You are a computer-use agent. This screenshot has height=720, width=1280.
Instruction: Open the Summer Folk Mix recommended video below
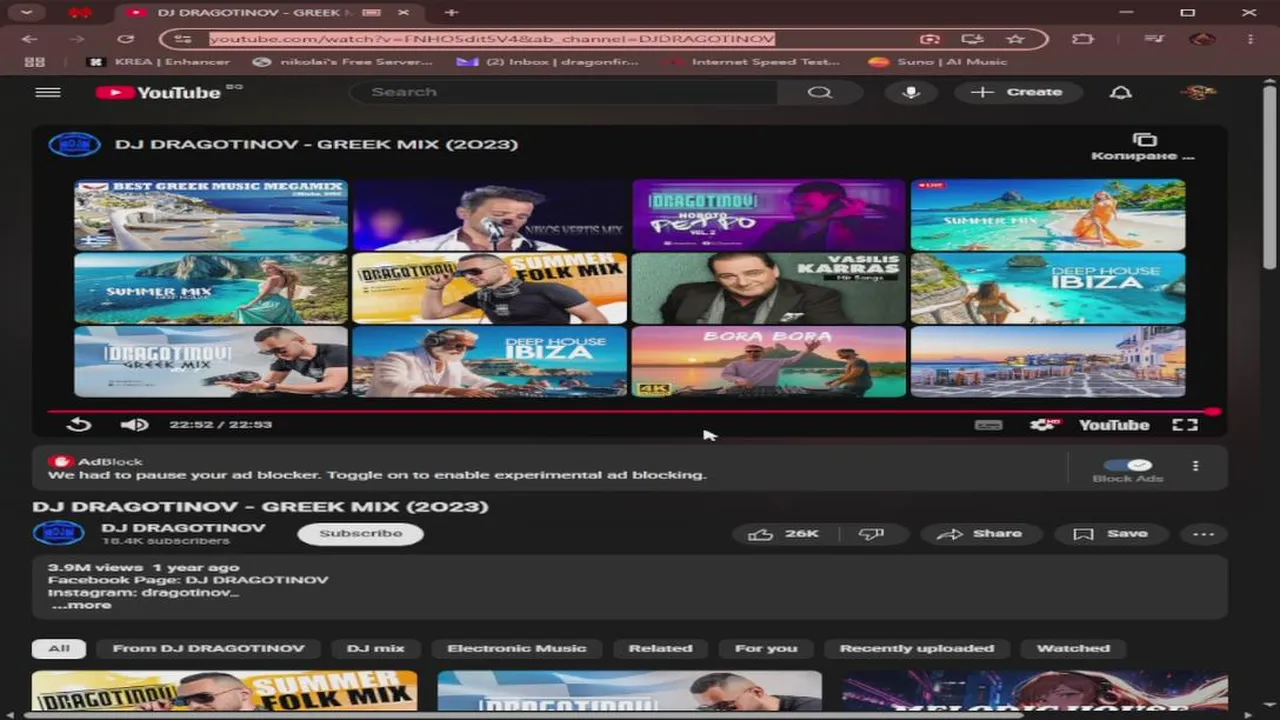tap(225, 690)
